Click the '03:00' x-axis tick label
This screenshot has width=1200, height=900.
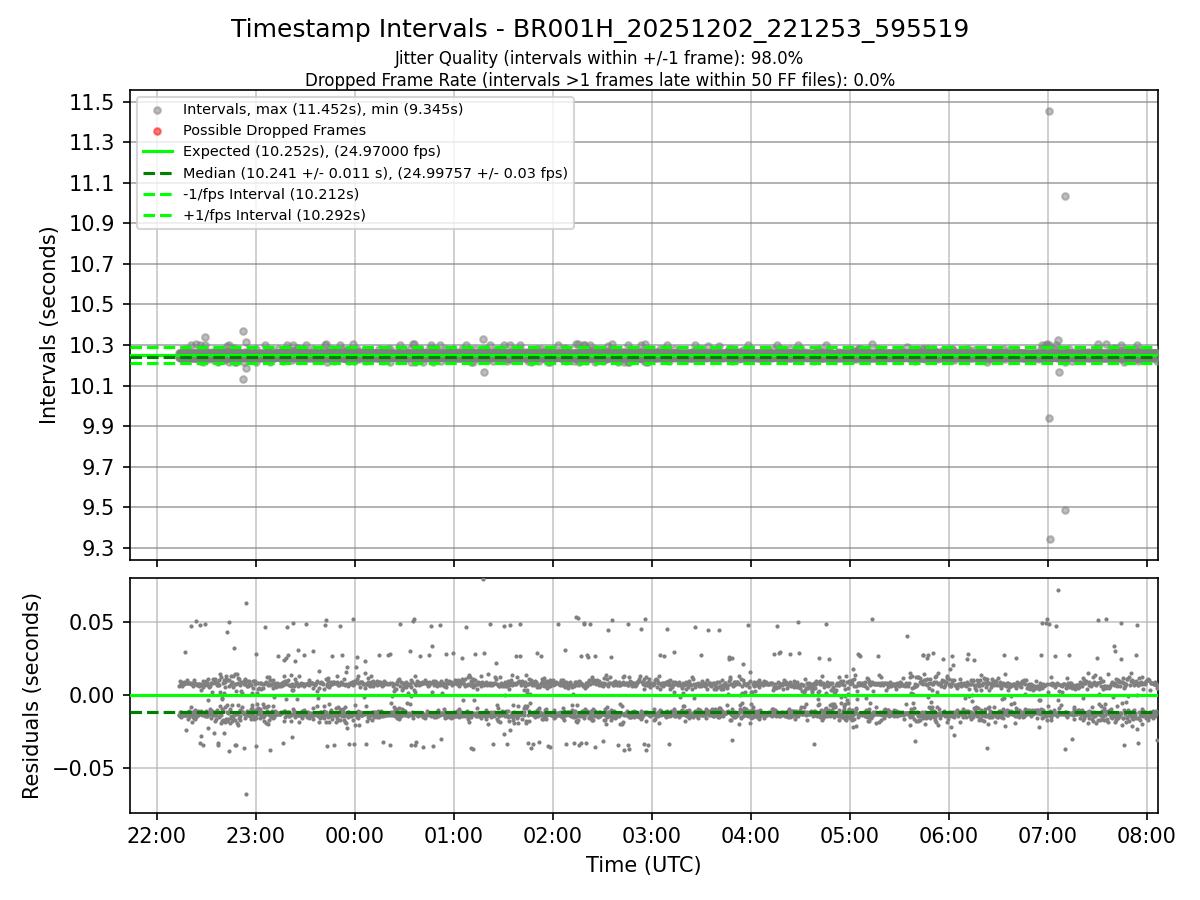pyautogui.click(x=652, y=835)
